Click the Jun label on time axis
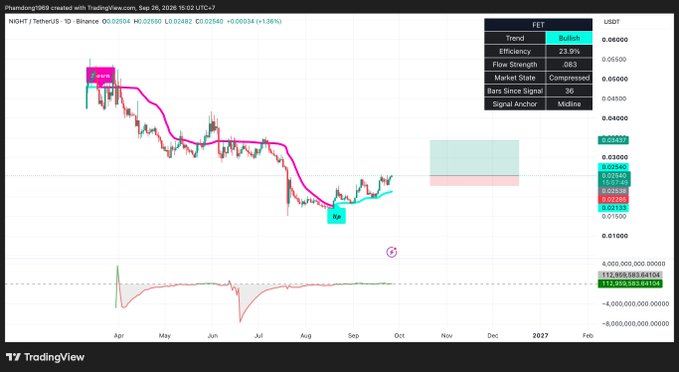The height and width of the screenshot is (372, 679). (212, 336)
